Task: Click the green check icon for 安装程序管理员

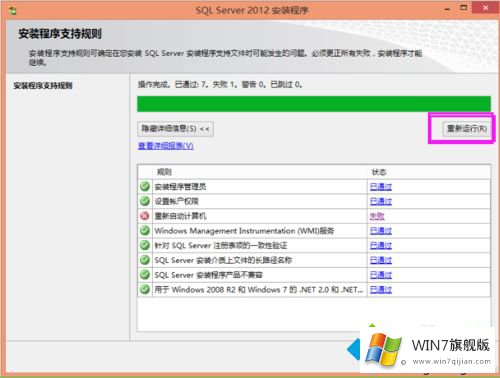Action: pos(145,186)
